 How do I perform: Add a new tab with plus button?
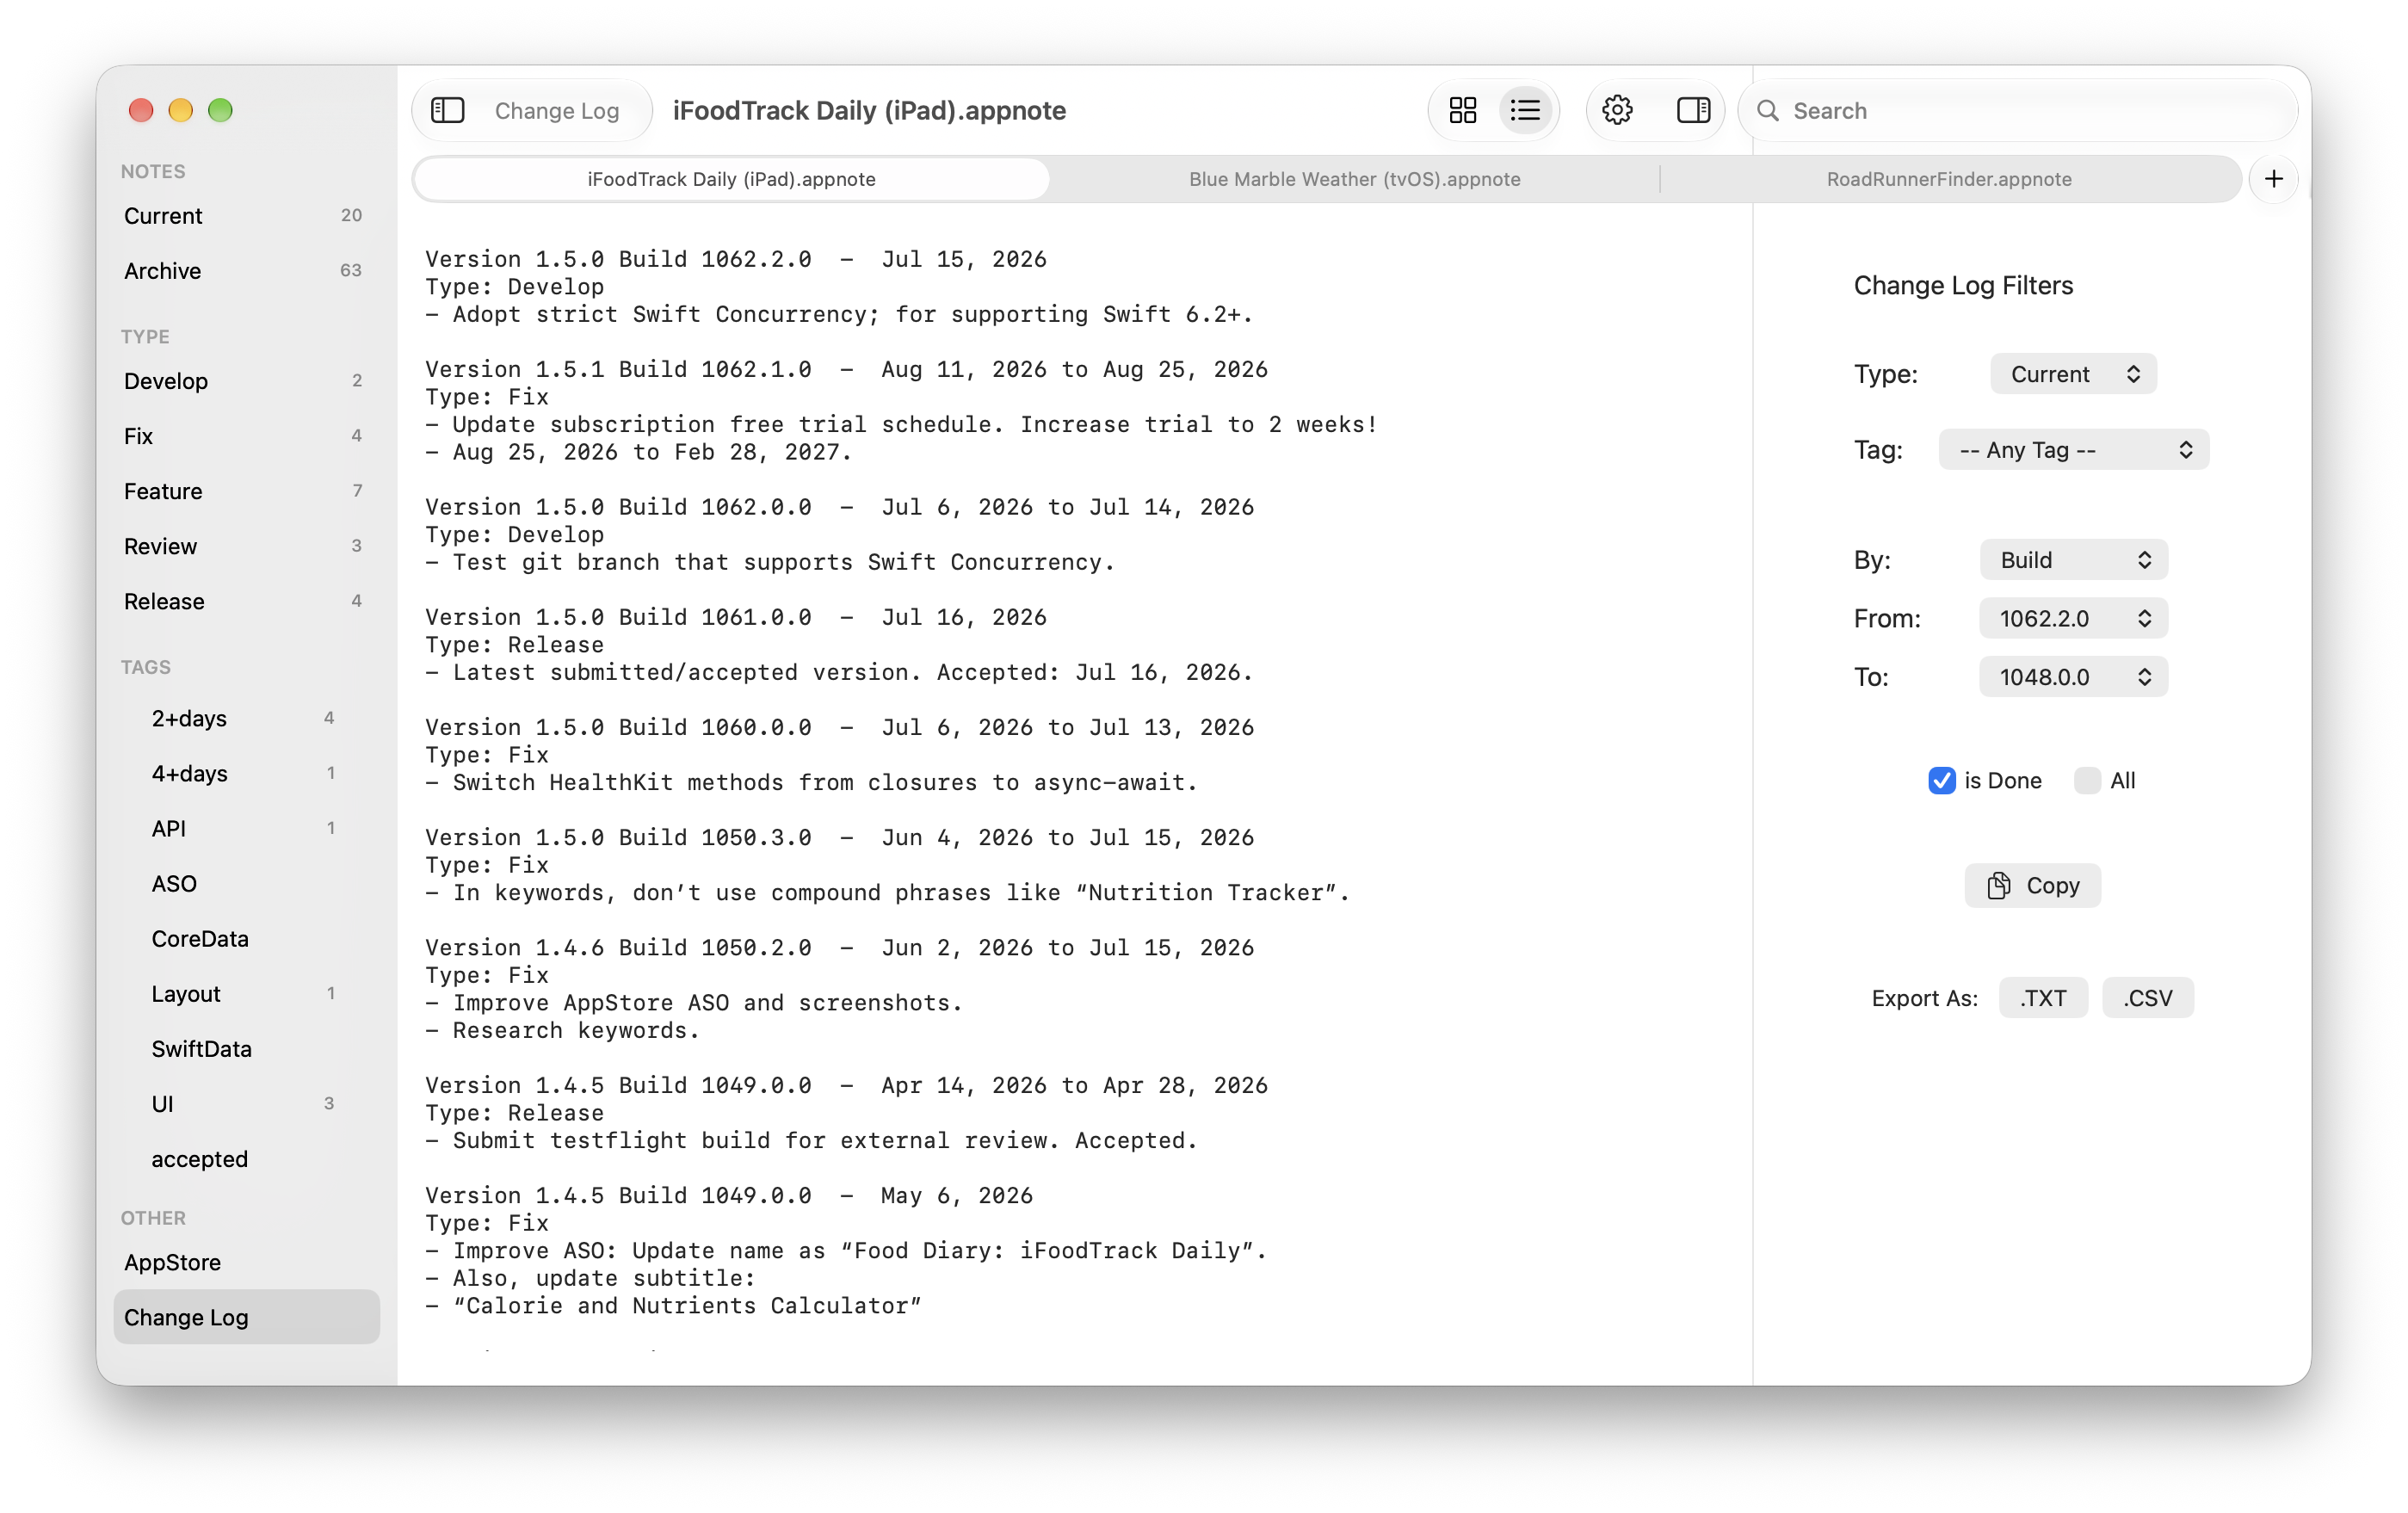[x=2273, y=179]
